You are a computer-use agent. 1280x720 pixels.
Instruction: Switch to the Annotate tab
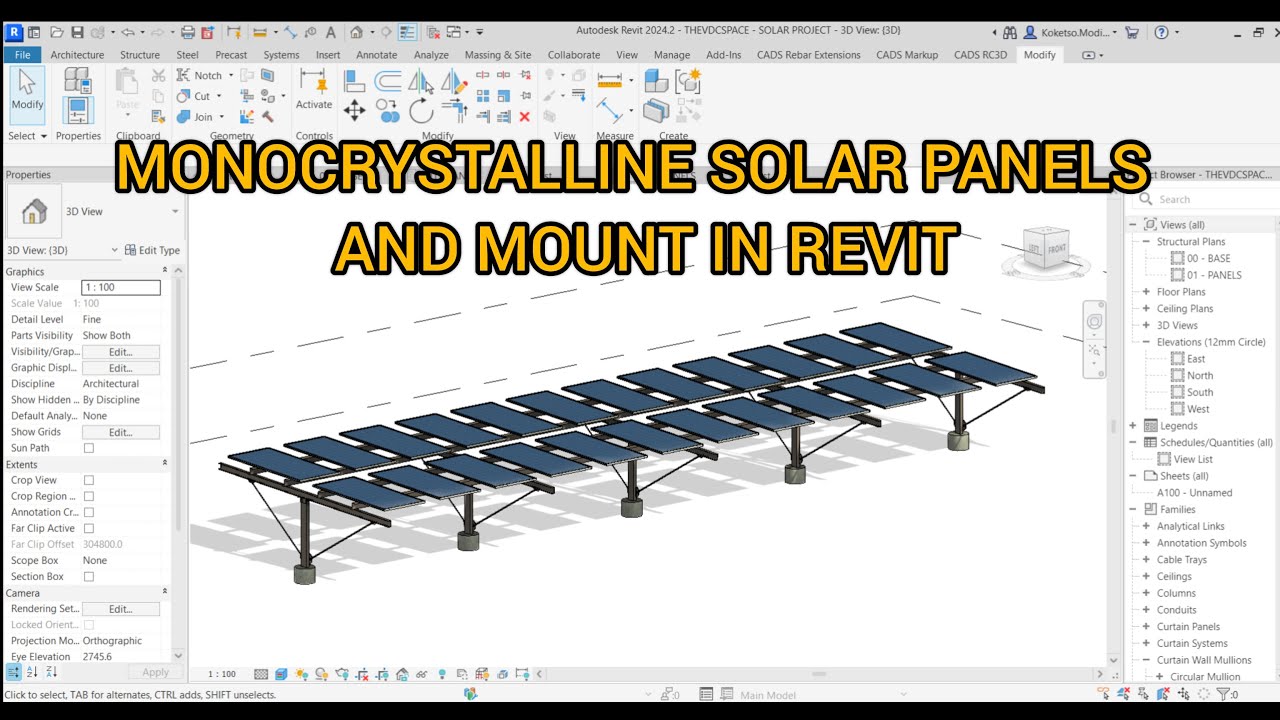pos(376,55)
